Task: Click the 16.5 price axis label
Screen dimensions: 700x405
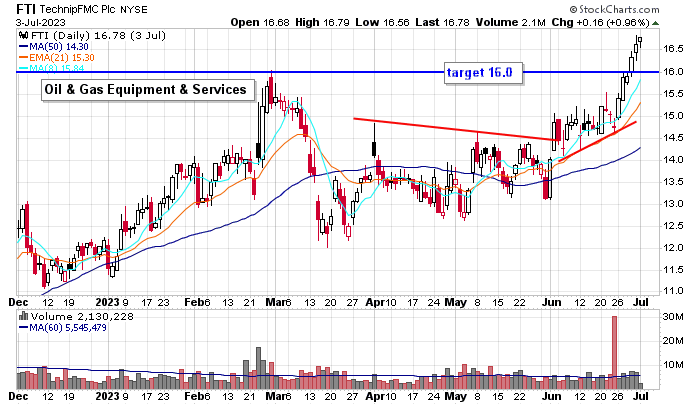Action: pos(673,49)
